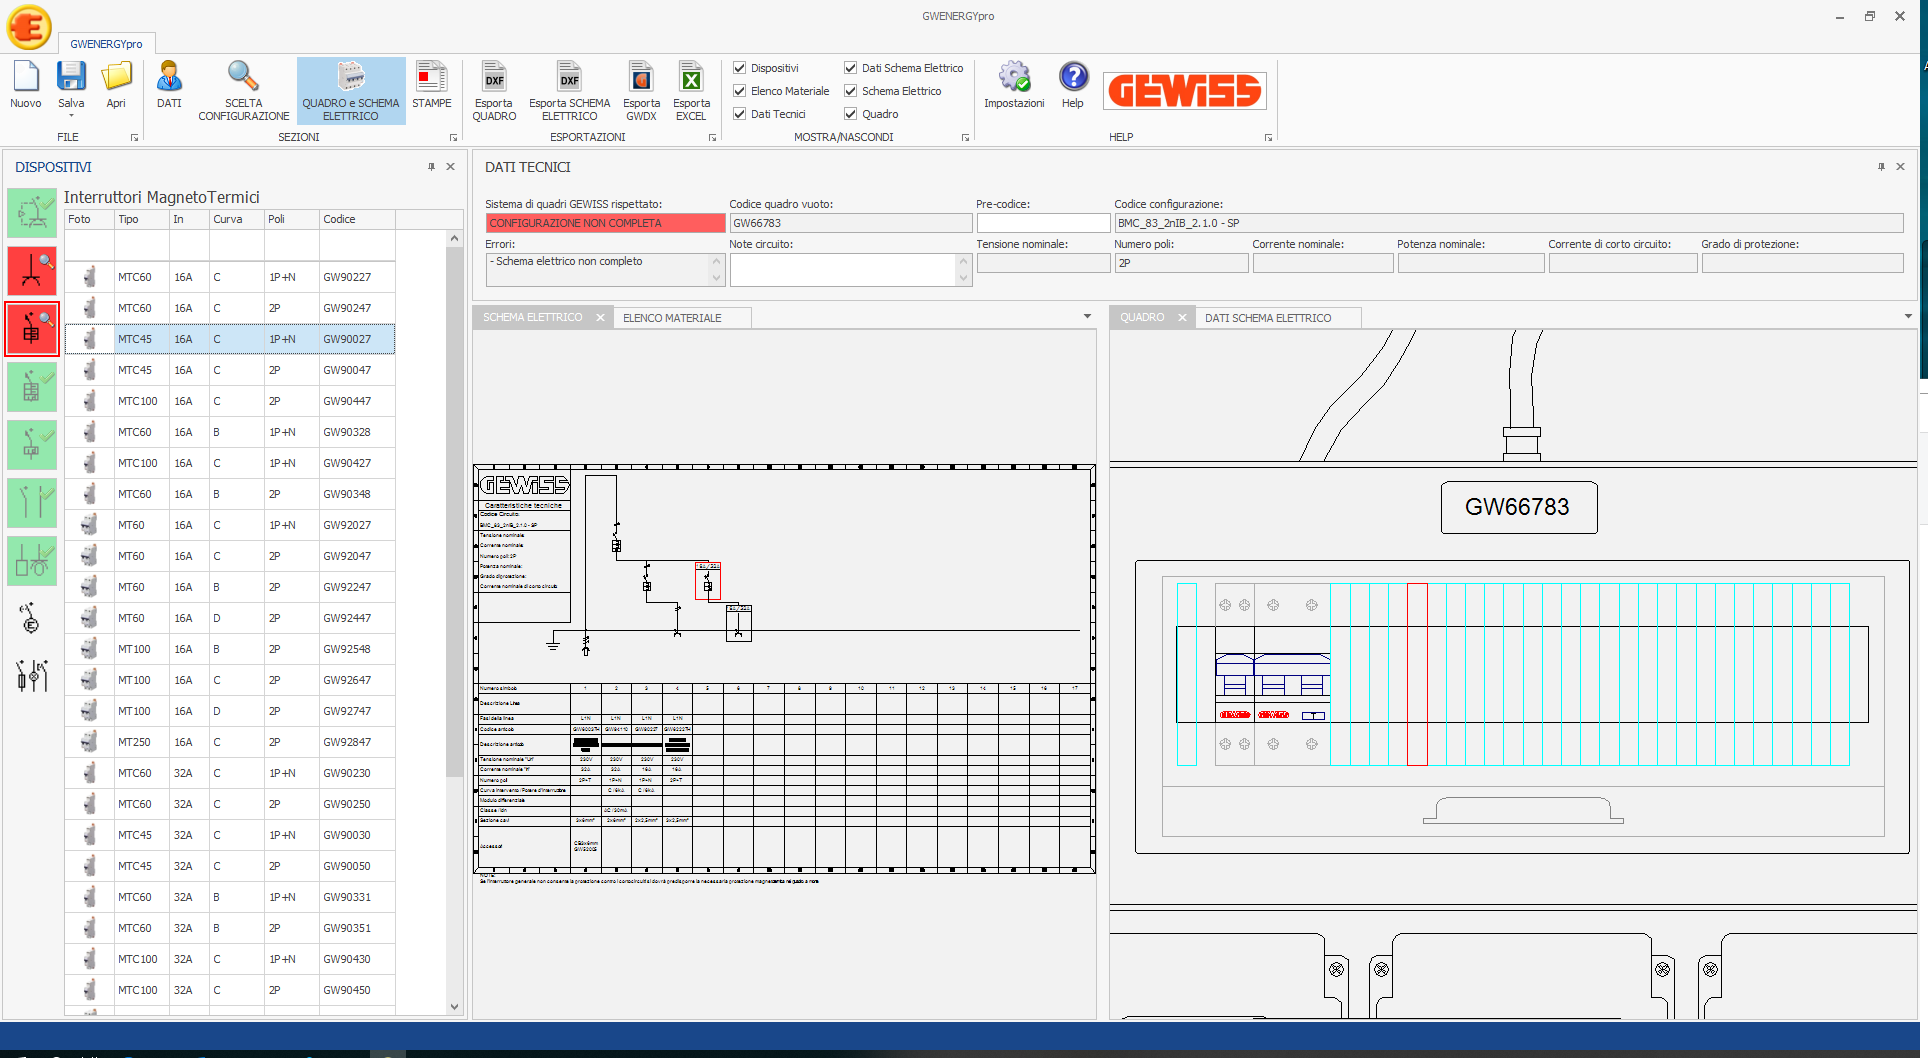Toggle Dati Tecnici checkbox
The image size is (1928, 1058).
pos(740,114)
